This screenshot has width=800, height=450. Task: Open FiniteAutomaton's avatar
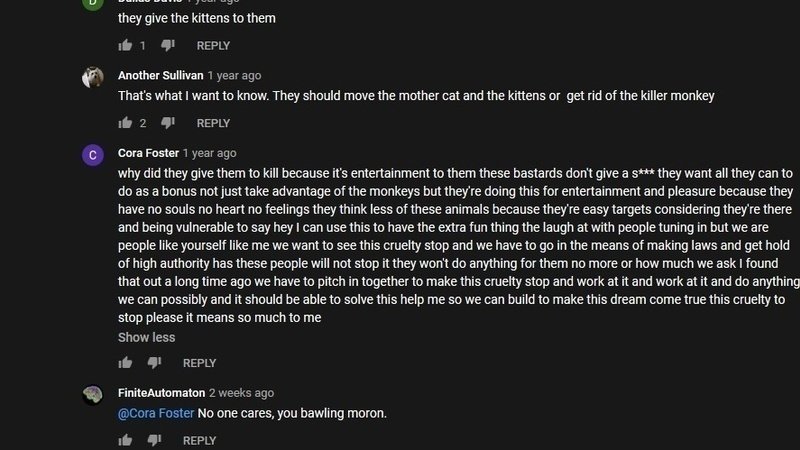click(92, 395)
